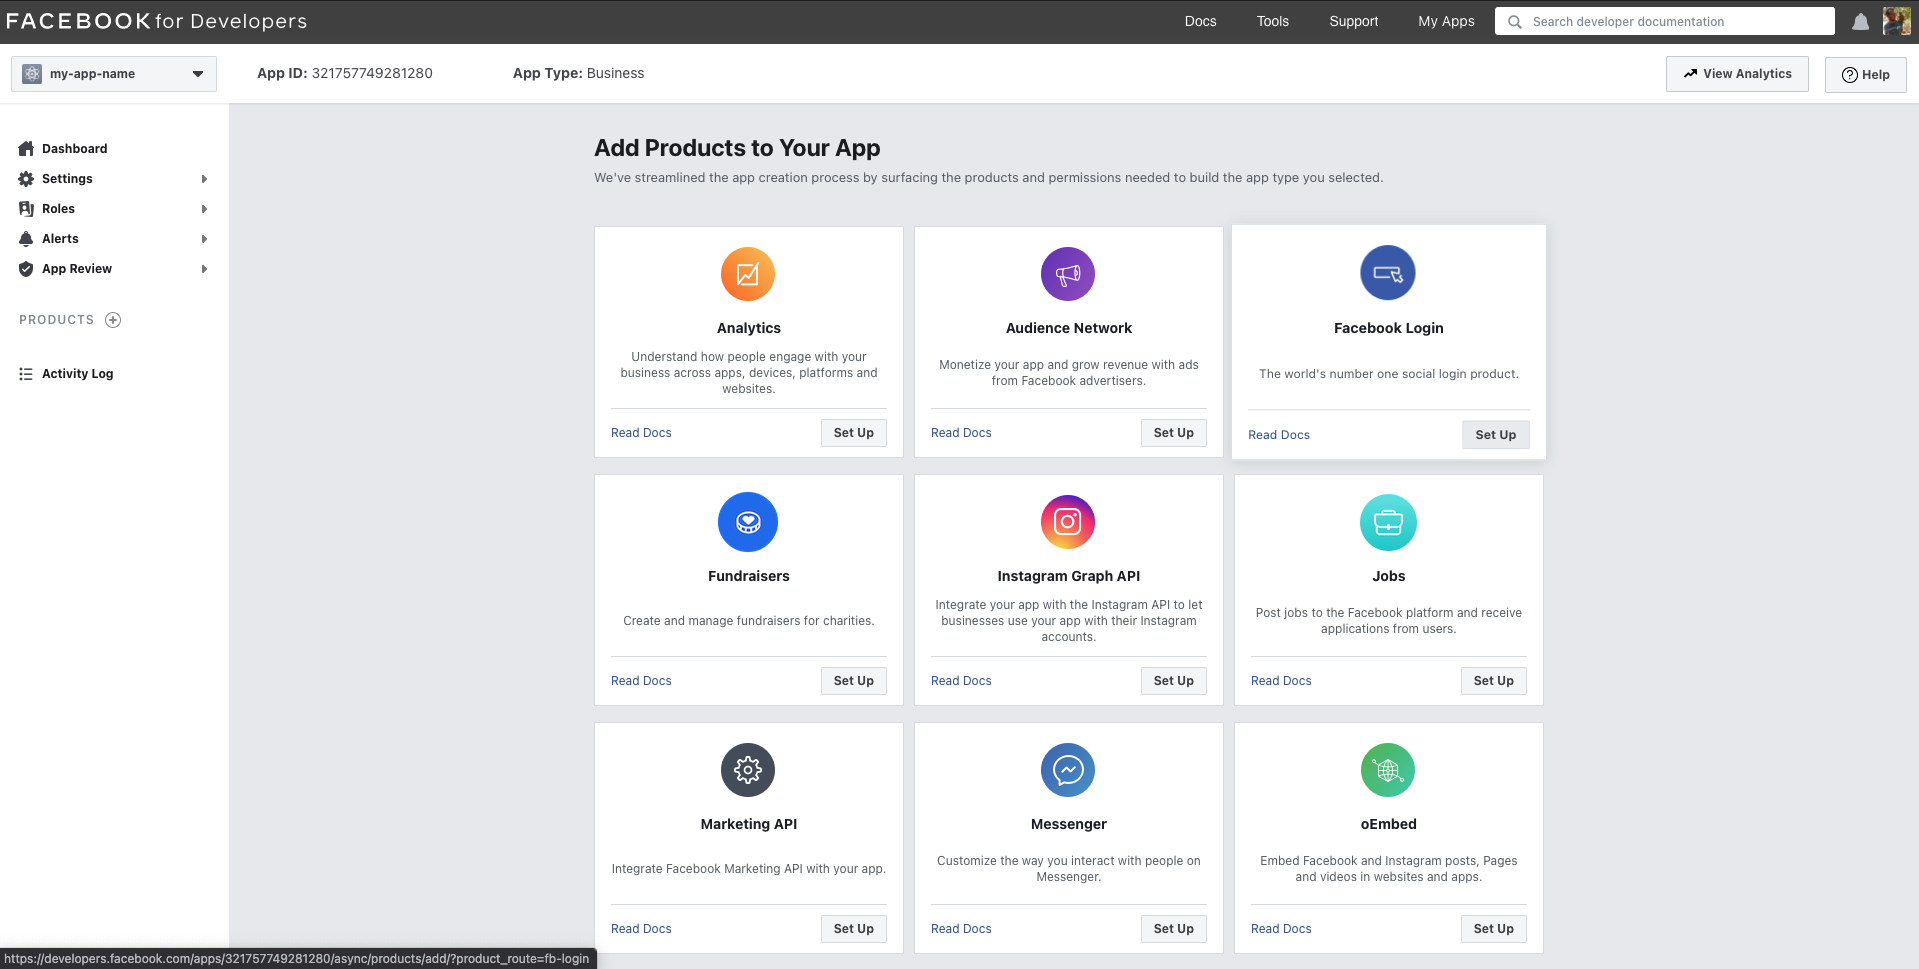Viewport: 1919px width, 969px height.
Task: Open the user profile avatar menu
Action: click(x=1896, y=21)
